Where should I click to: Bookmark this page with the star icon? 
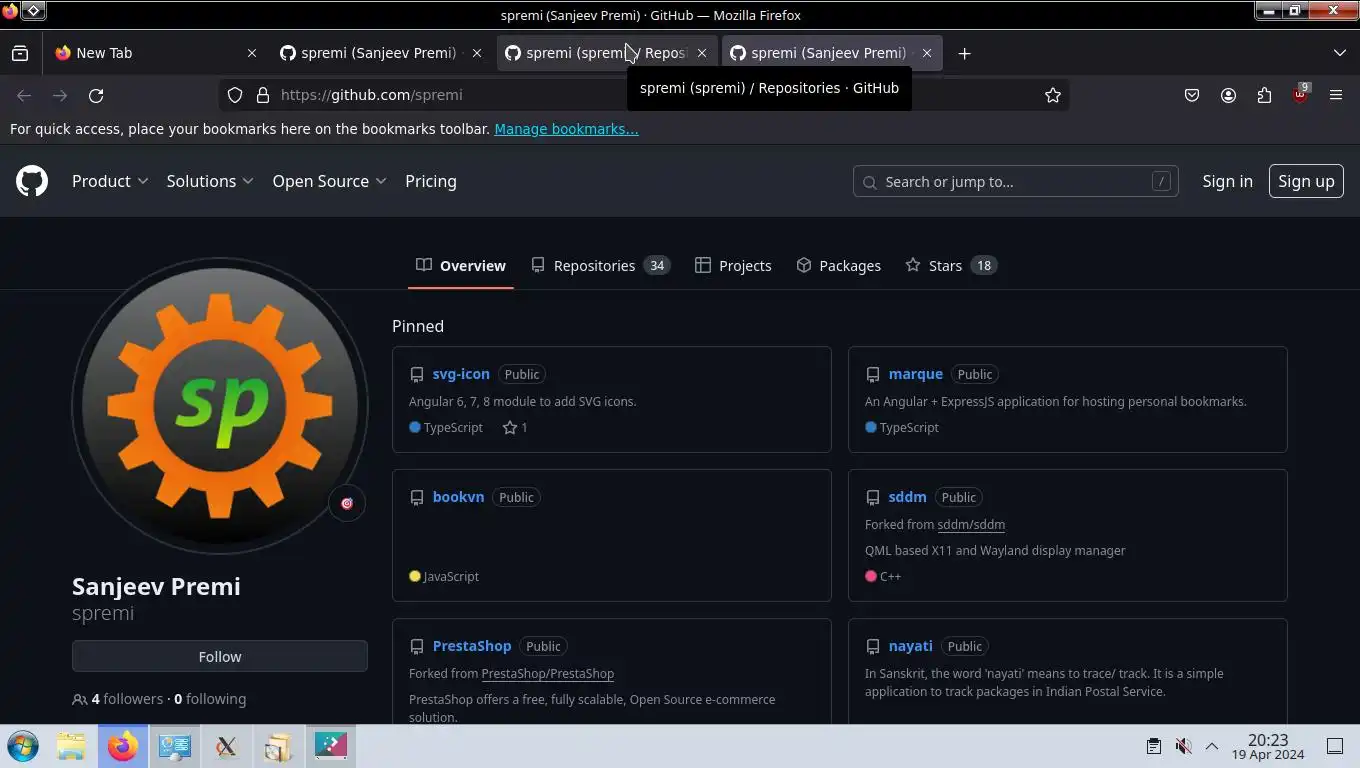(1053, 95)
